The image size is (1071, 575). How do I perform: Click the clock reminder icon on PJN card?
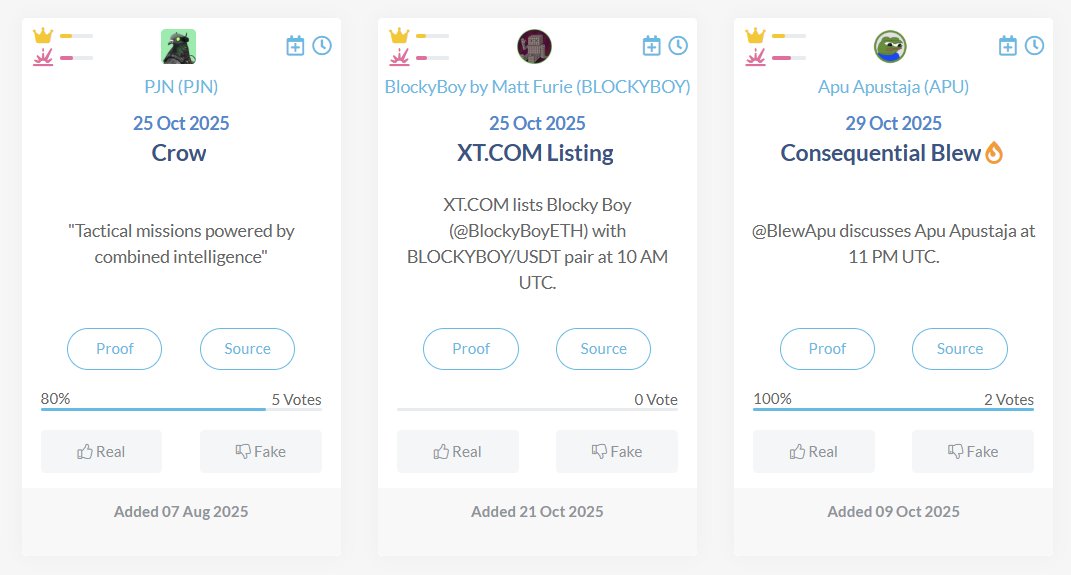(x=322, y=46)
